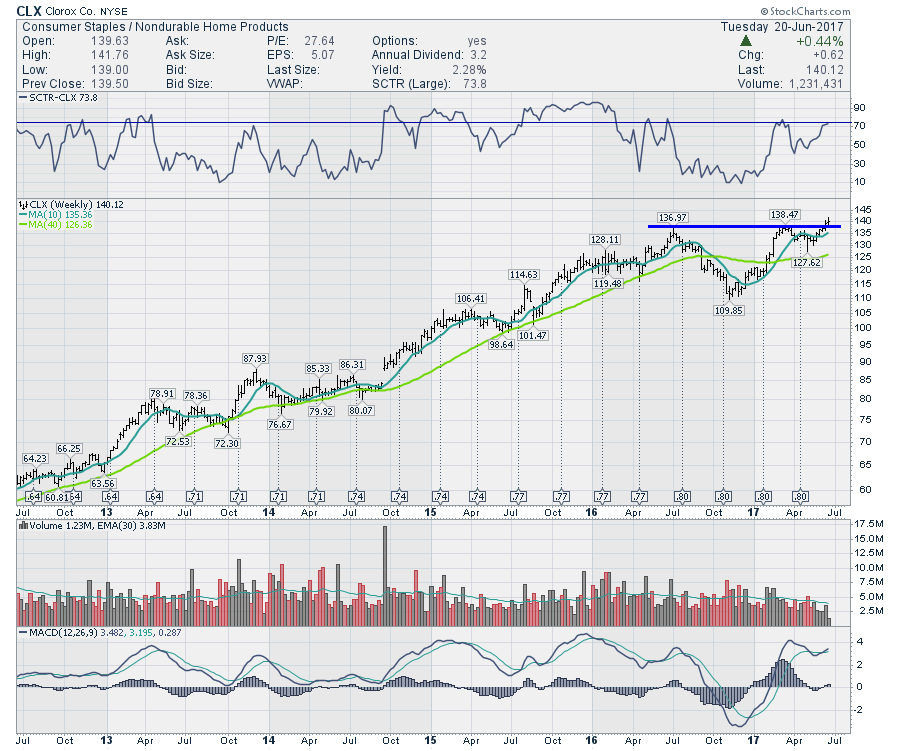Viewport: 900px width, 751px height.
Task: Click Consumer Staples / Nondurable Home Products
Action: pos(155,26)
